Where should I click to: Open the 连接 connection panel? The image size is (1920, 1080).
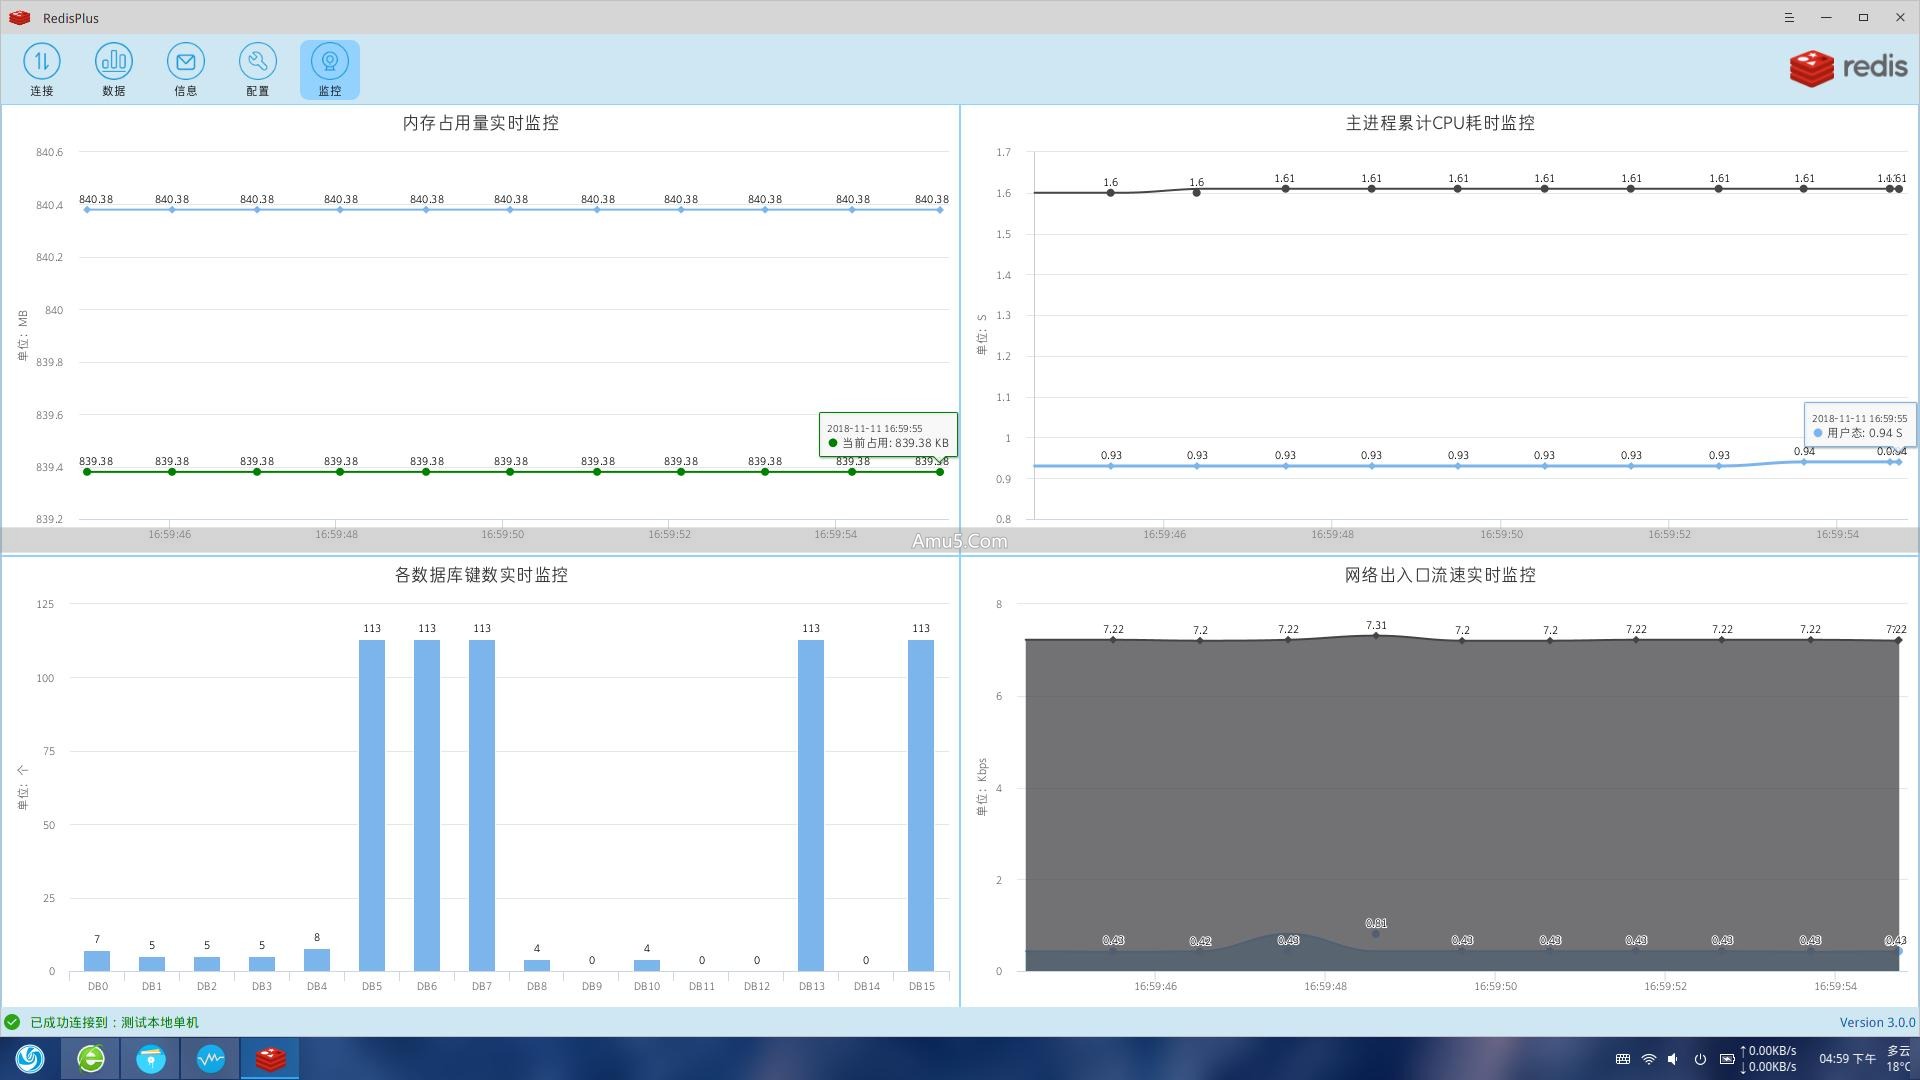pos(41,69)
